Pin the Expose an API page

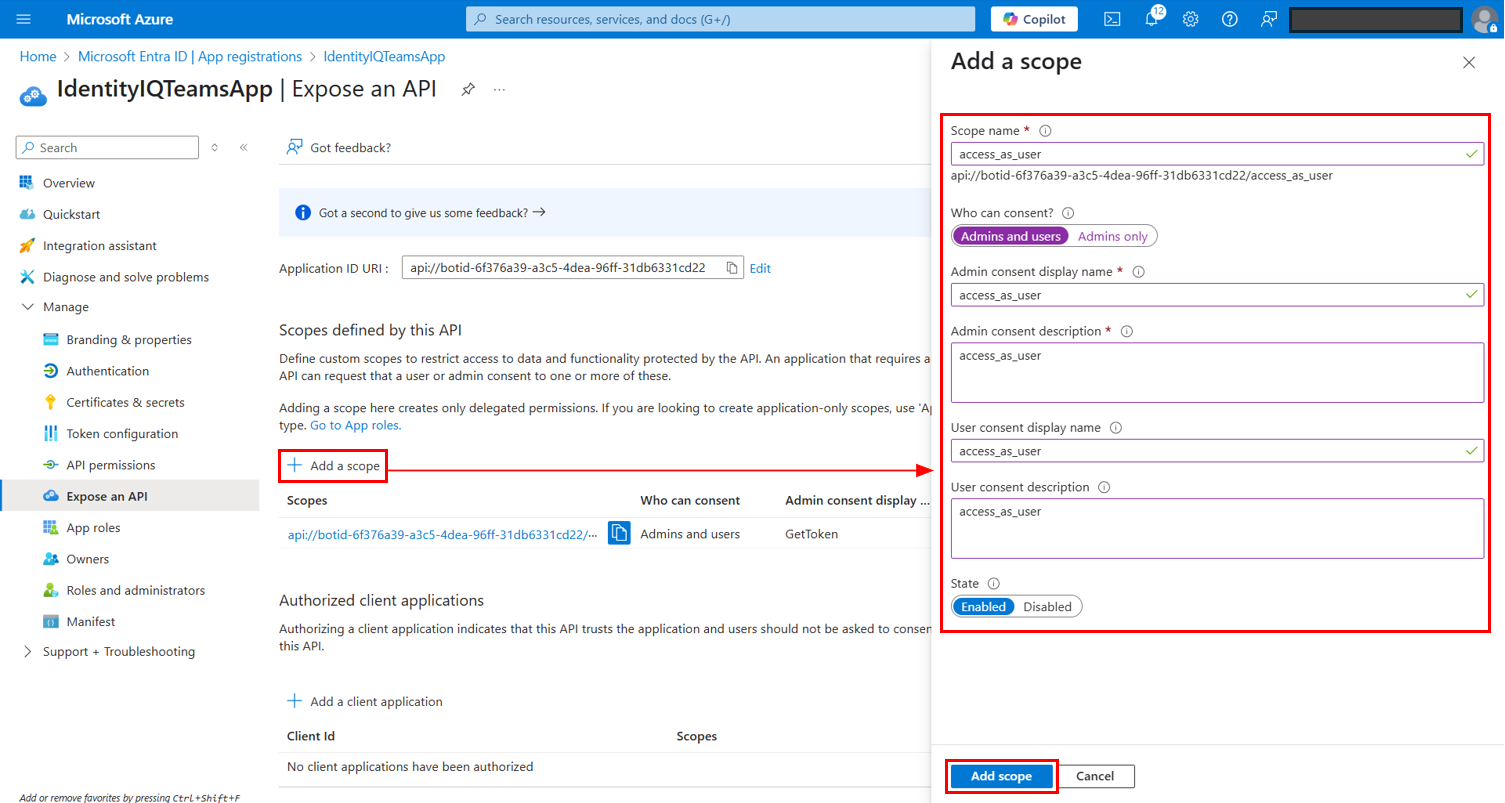point(467,89)
